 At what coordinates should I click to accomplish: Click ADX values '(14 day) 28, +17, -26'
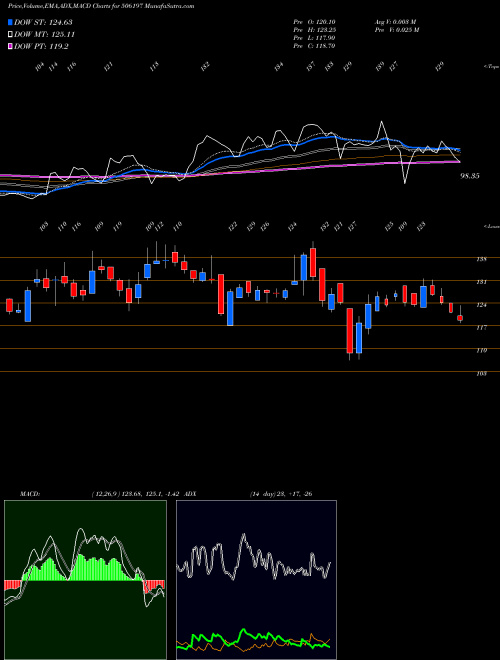[281, 494]
